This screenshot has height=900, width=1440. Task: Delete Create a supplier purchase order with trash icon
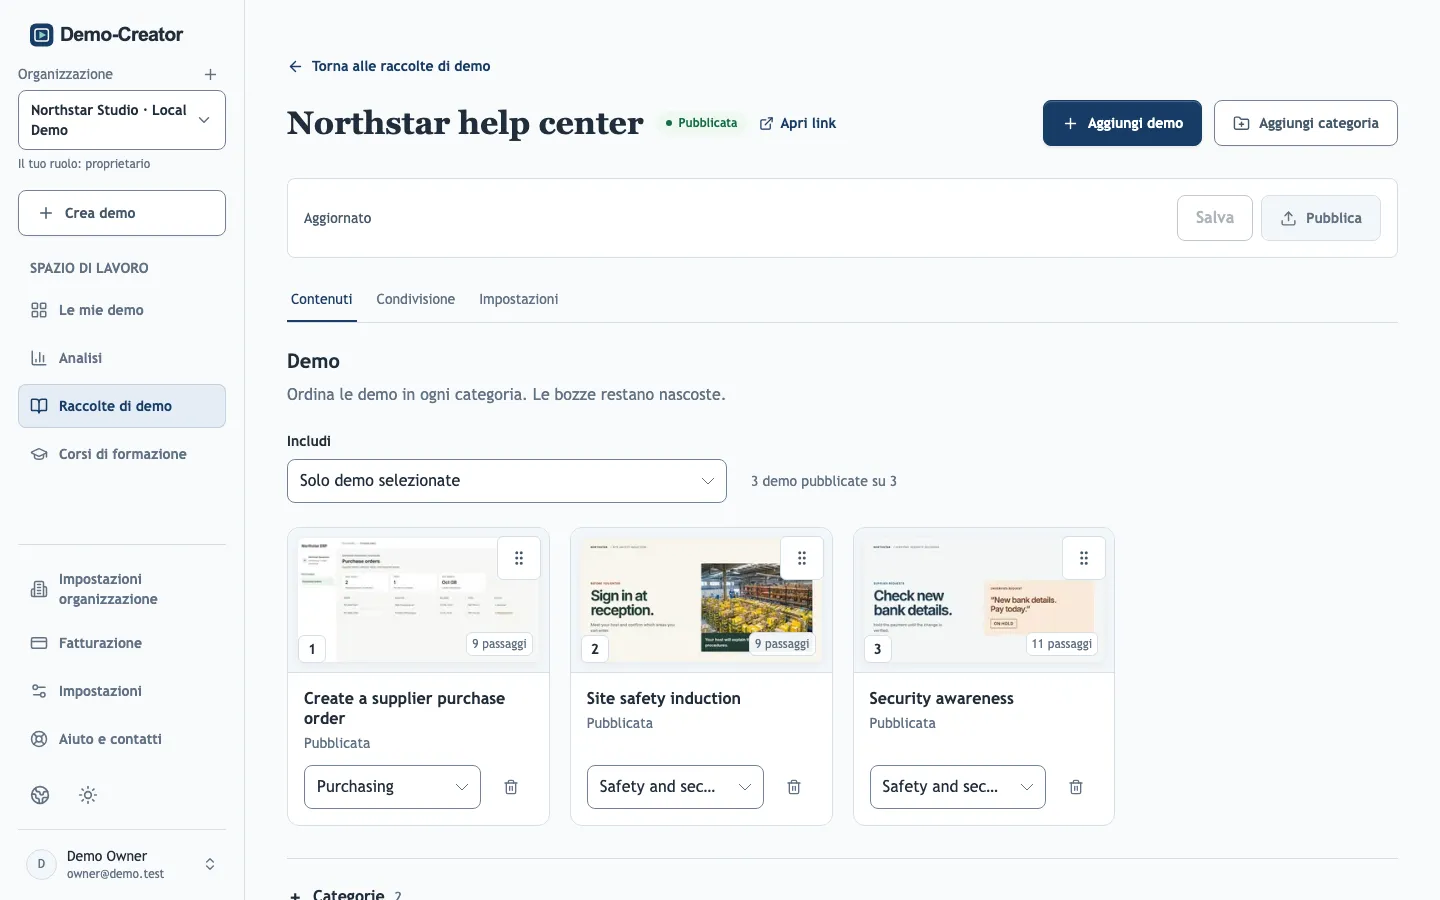click(511, 787)
